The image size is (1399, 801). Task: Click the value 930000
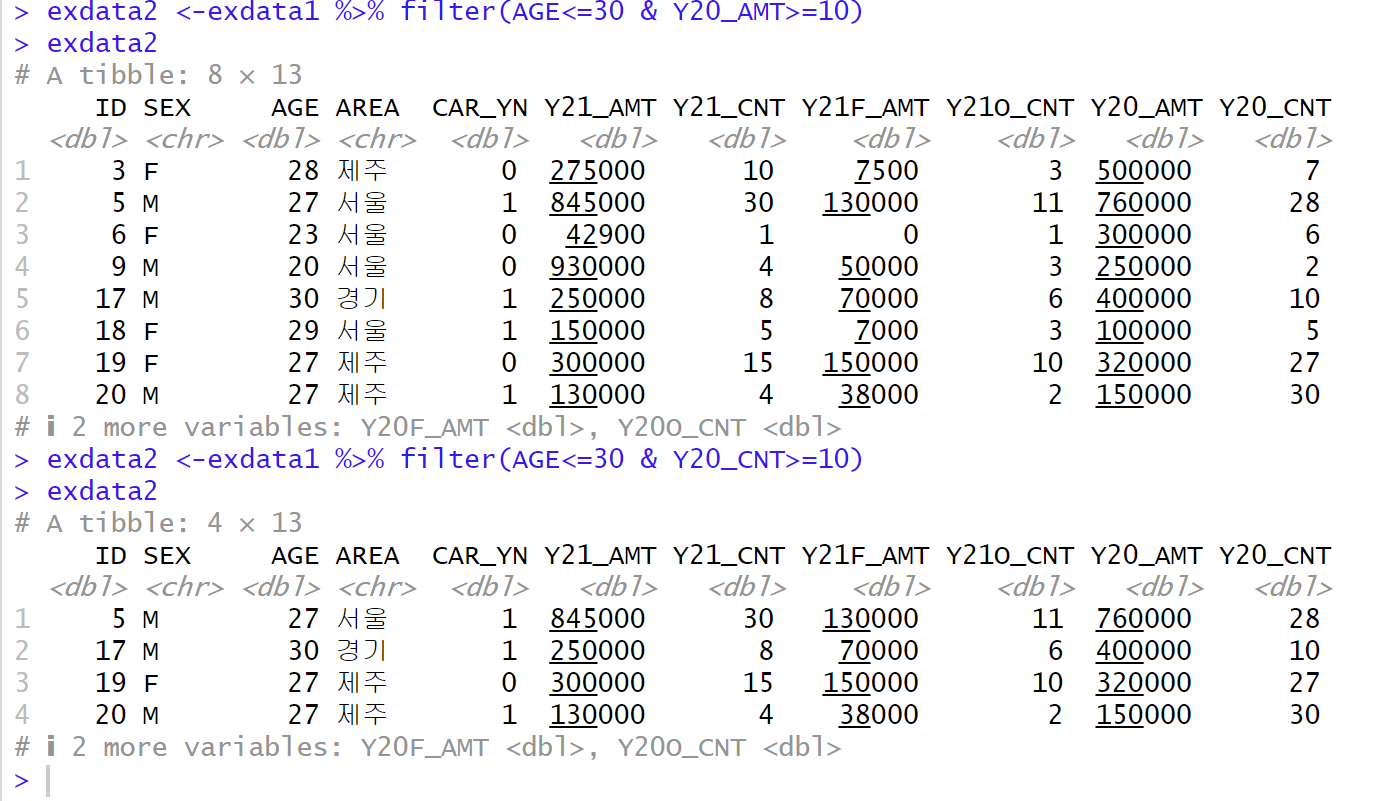click(597, 267)
